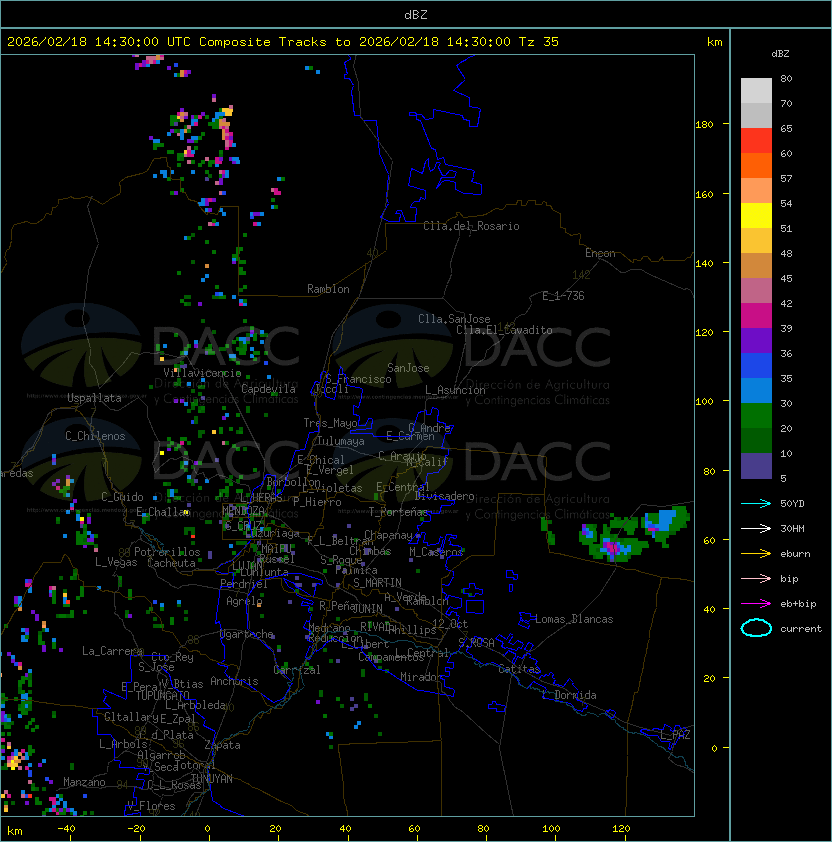This screenshot has height=842, width=832.
Task: Click the 'TUPUNGATO' map label
Action: [163, 695]
